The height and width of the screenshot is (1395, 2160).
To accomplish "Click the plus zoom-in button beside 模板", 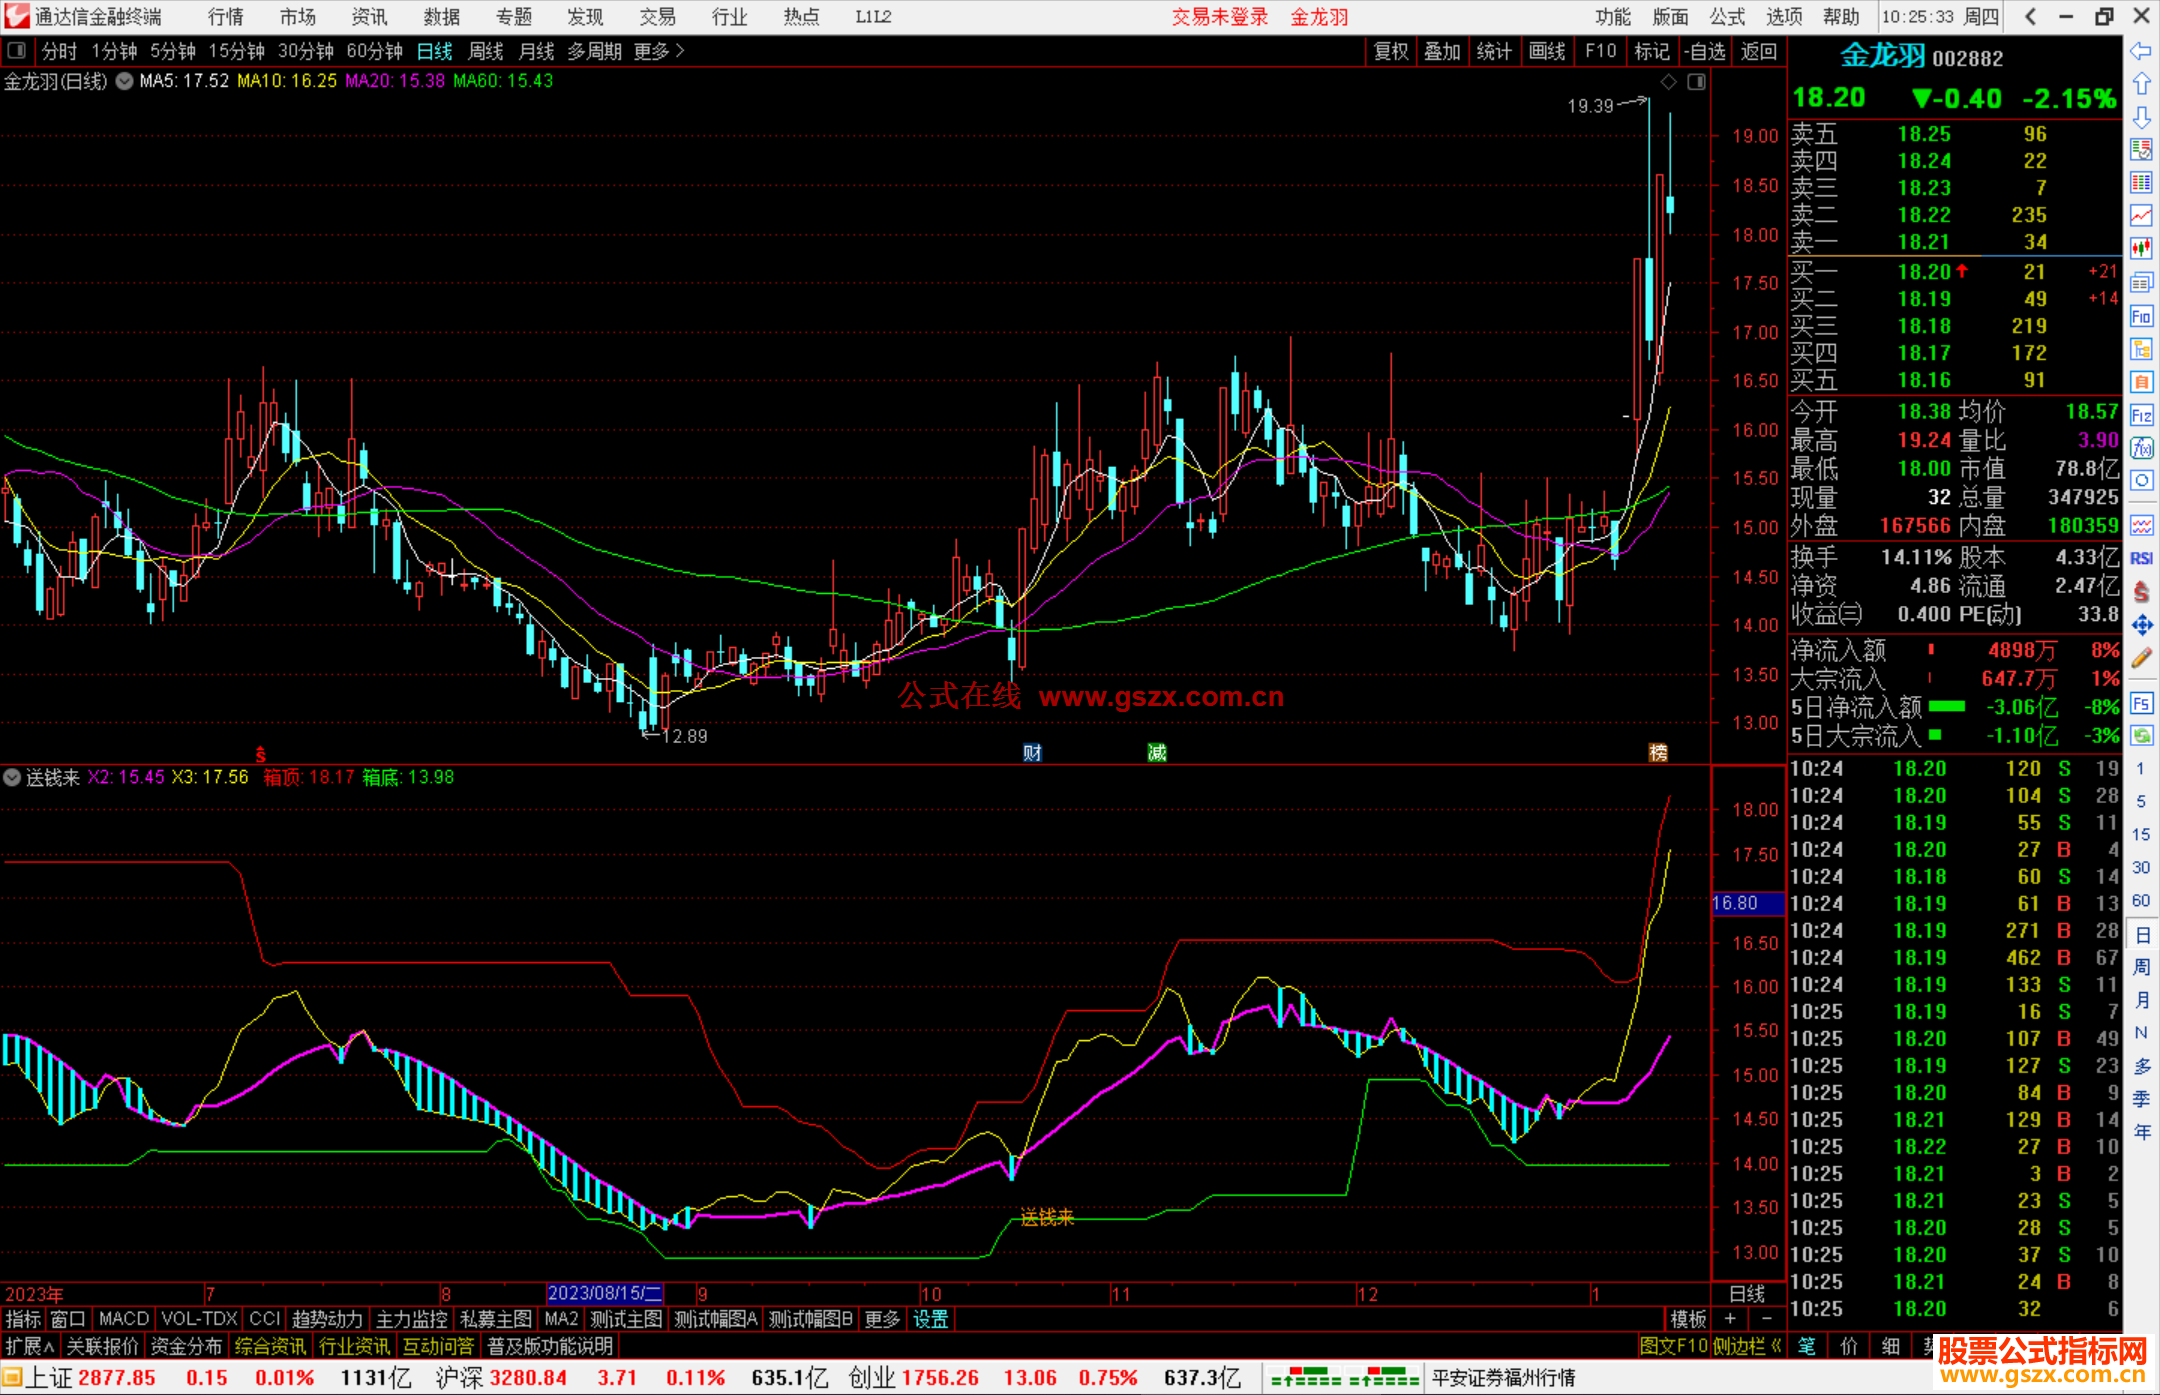I will pyautogui.click(x=1730, y=1319).
